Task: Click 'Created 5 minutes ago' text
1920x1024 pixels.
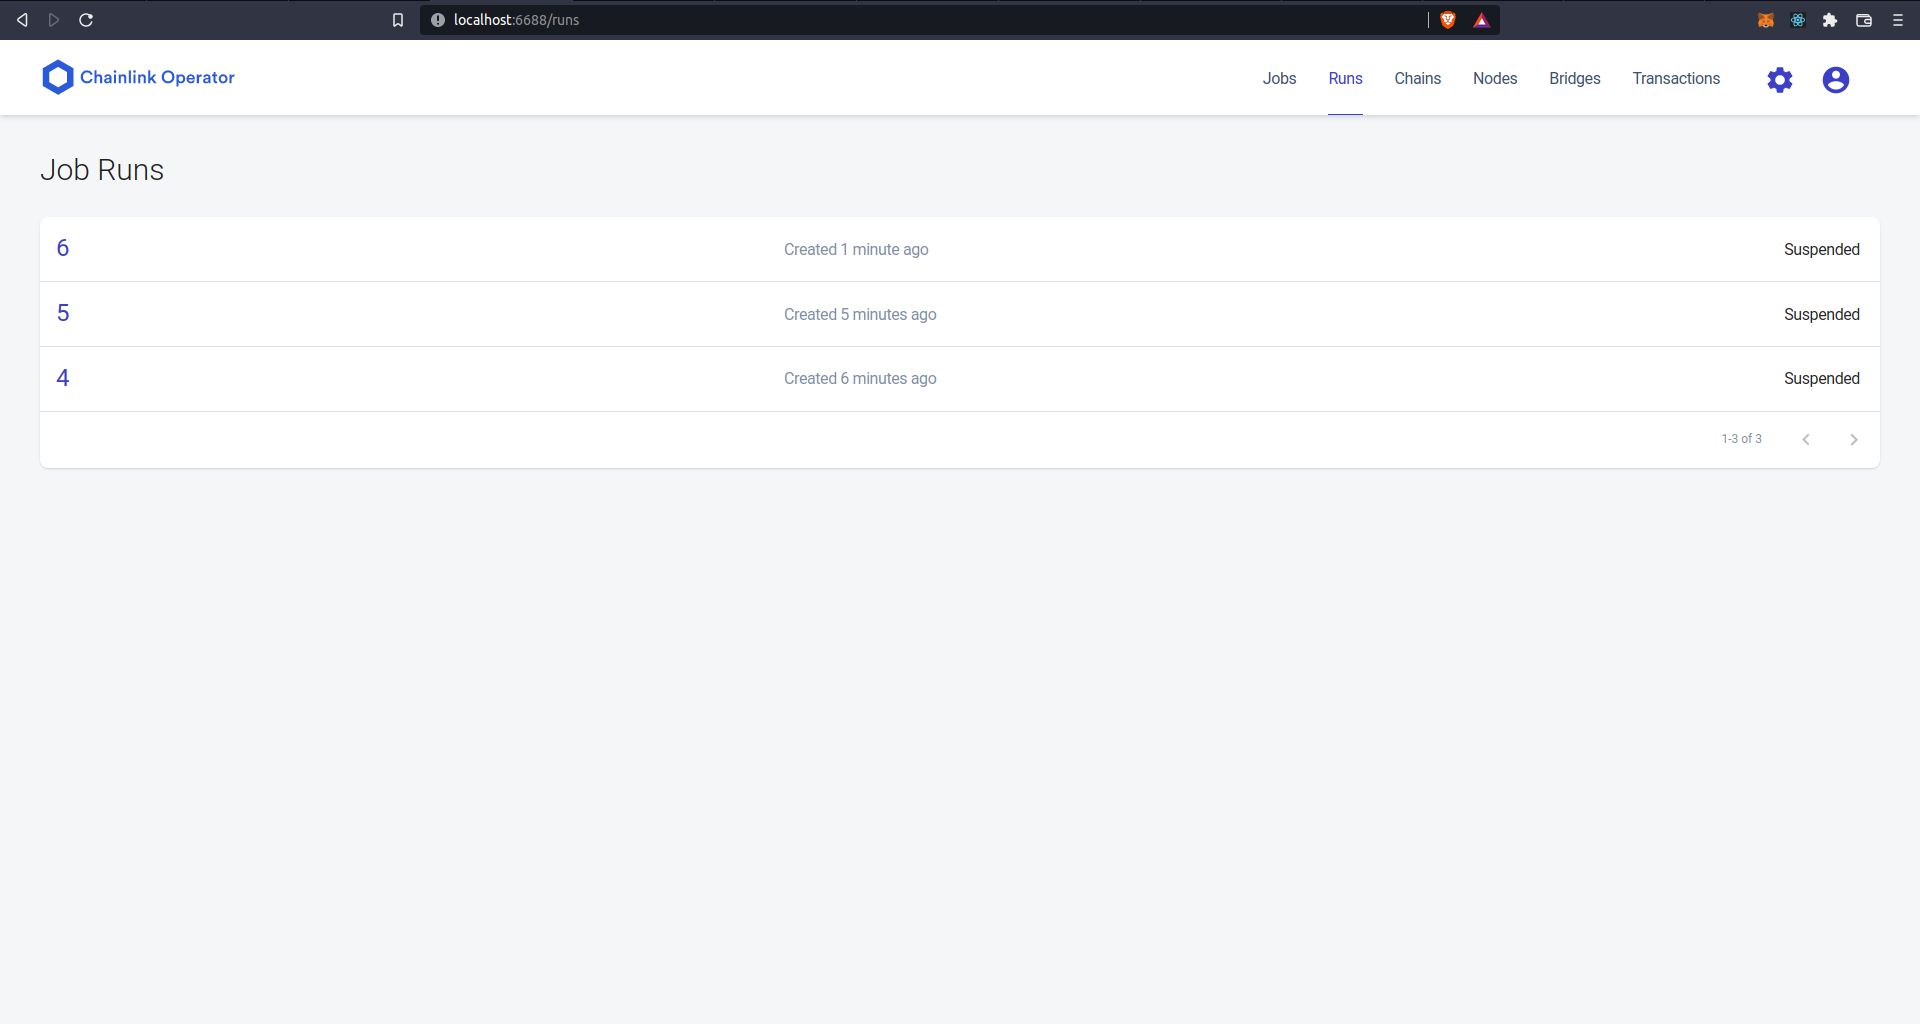Action: (860, 314)
